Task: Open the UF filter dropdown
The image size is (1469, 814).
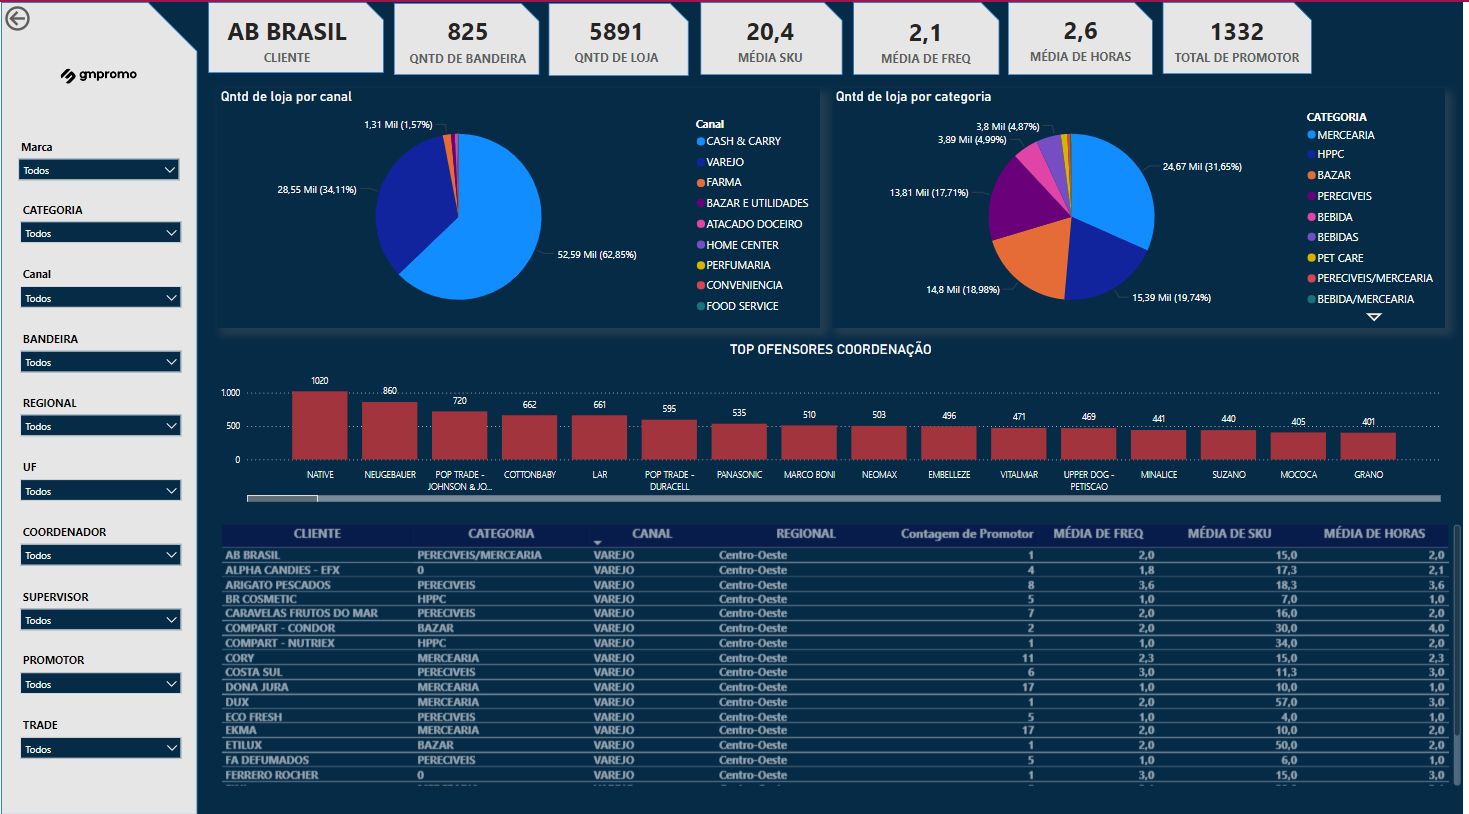Action: click(x=100, y=491)
